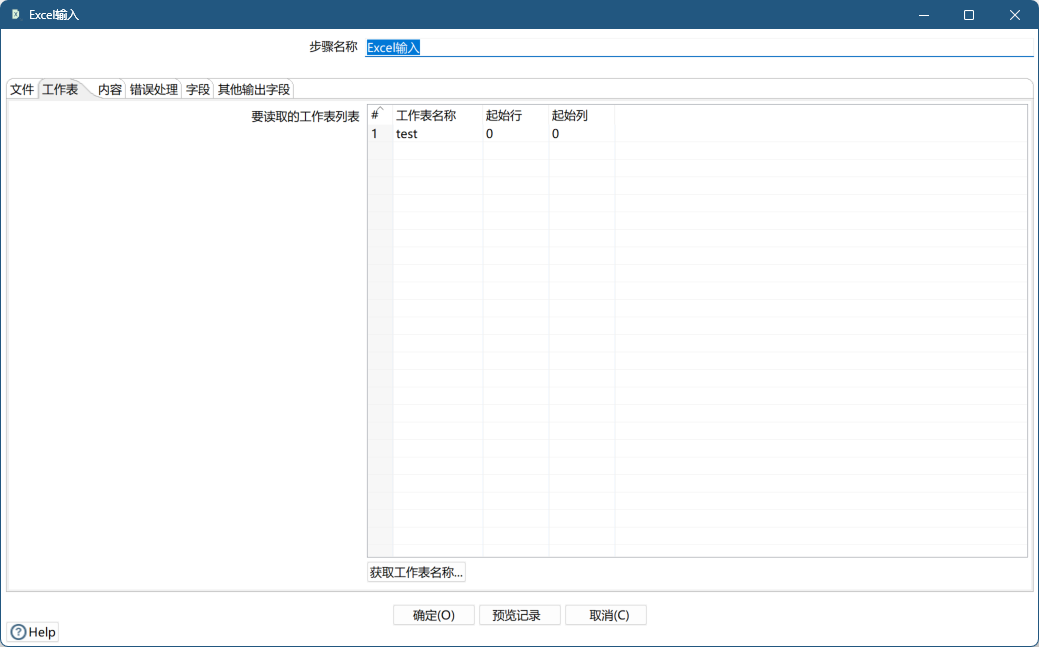Click the 取消(C) button
The width and height of the screenshot is (1039, 647).
[x=605, y=614]
